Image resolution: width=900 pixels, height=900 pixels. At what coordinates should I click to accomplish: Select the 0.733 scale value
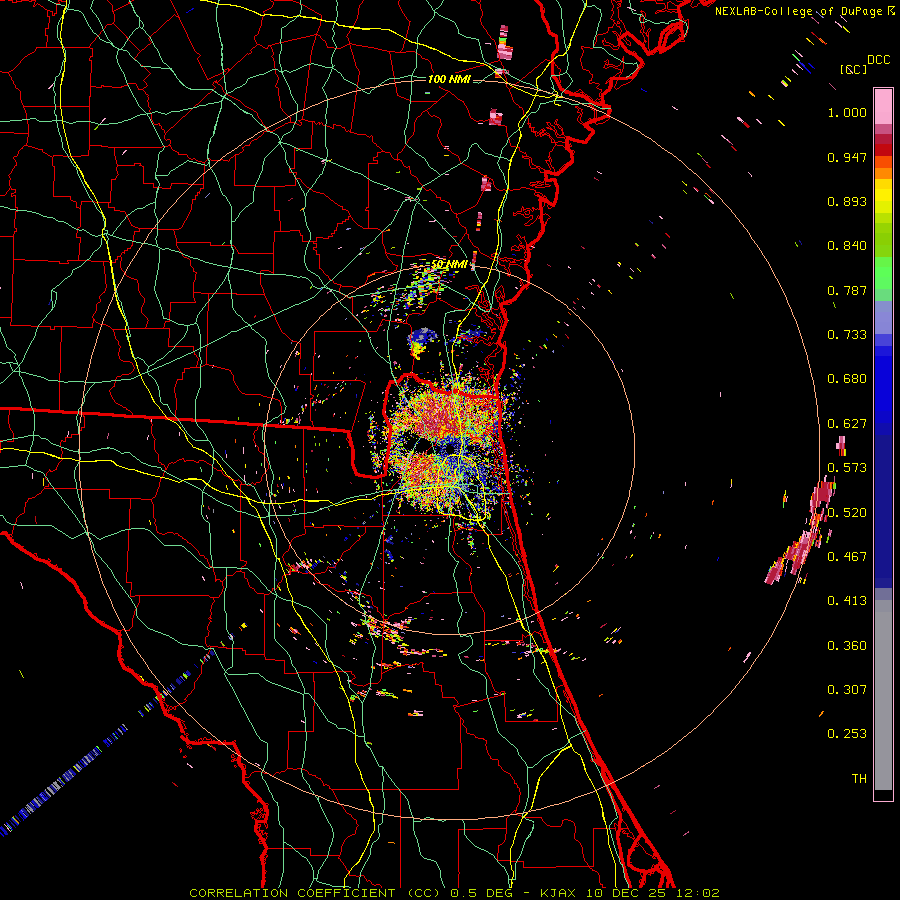[x=847, y=335]
